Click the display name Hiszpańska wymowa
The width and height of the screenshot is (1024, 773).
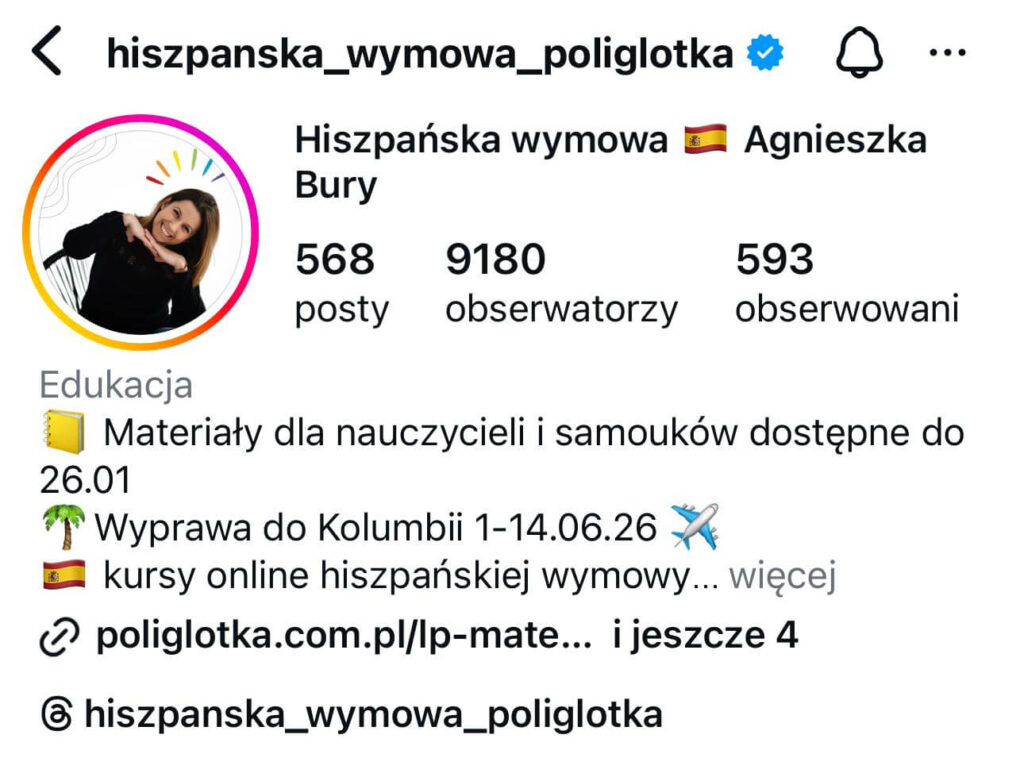tap(481, 140)
